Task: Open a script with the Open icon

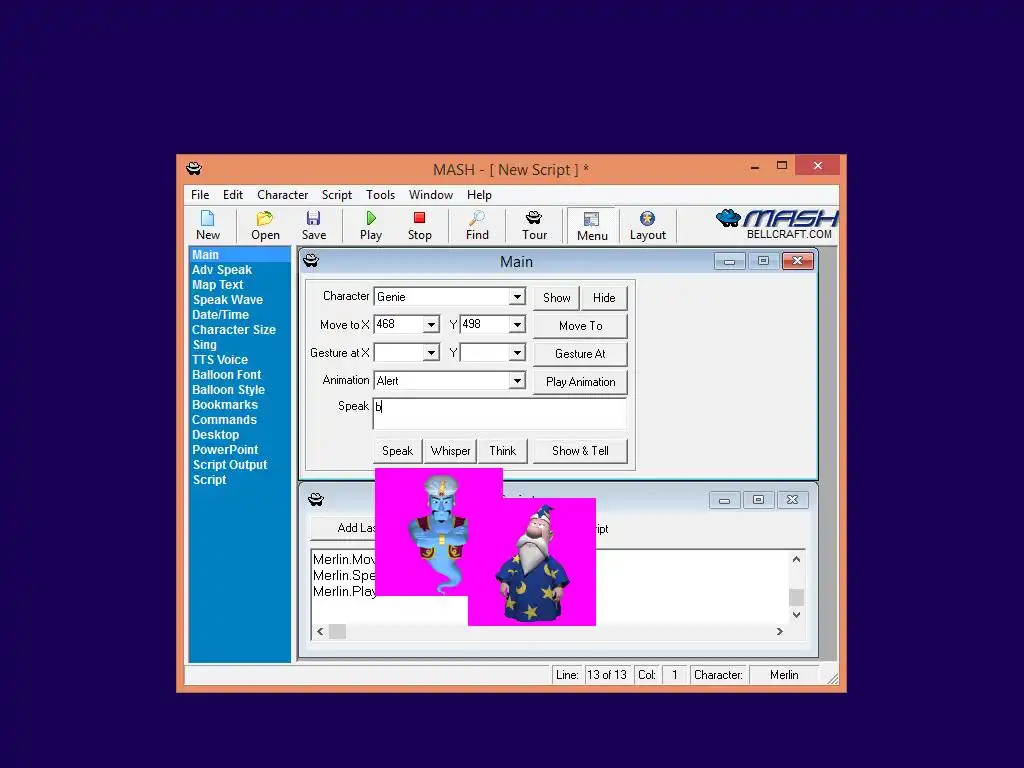Action: (x=265, y=225)
